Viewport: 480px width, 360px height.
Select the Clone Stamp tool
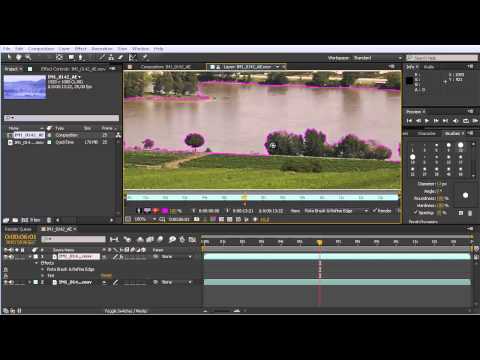click(111, 57)
